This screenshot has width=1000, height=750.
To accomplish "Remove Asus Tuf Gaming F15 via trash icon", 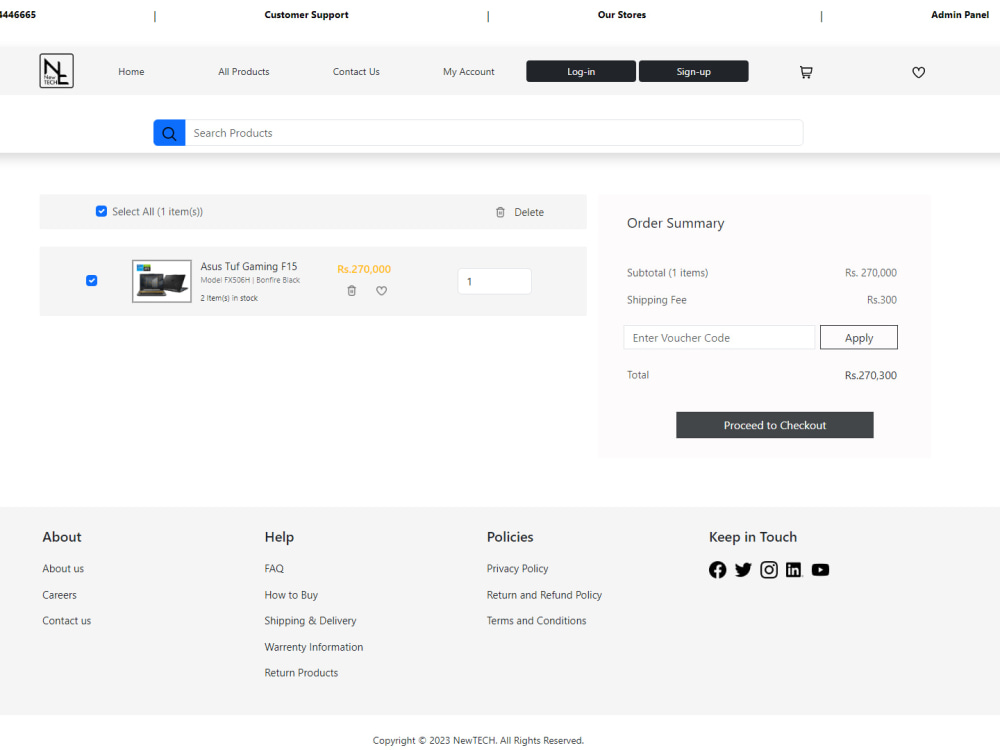I will tap(351, 291).
